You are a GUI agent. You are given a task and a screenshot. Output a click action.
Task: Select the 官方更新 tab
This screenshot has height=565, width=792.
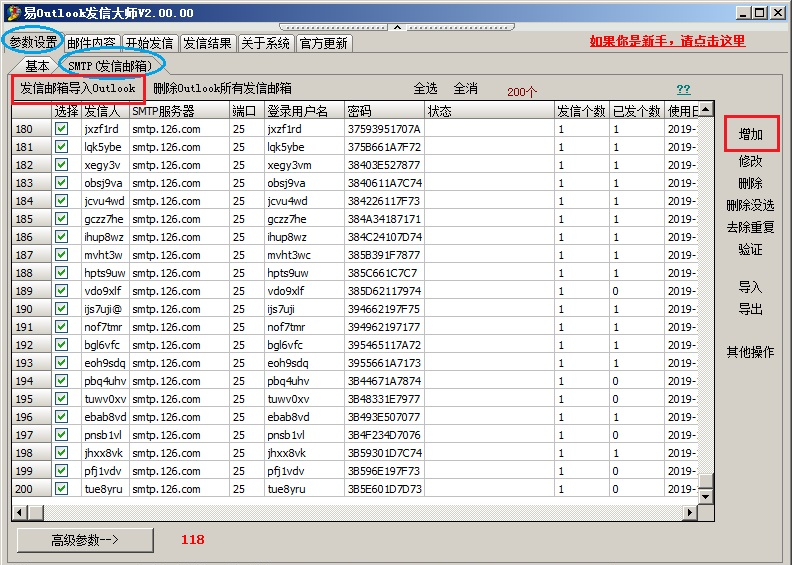tap(323, 43)
